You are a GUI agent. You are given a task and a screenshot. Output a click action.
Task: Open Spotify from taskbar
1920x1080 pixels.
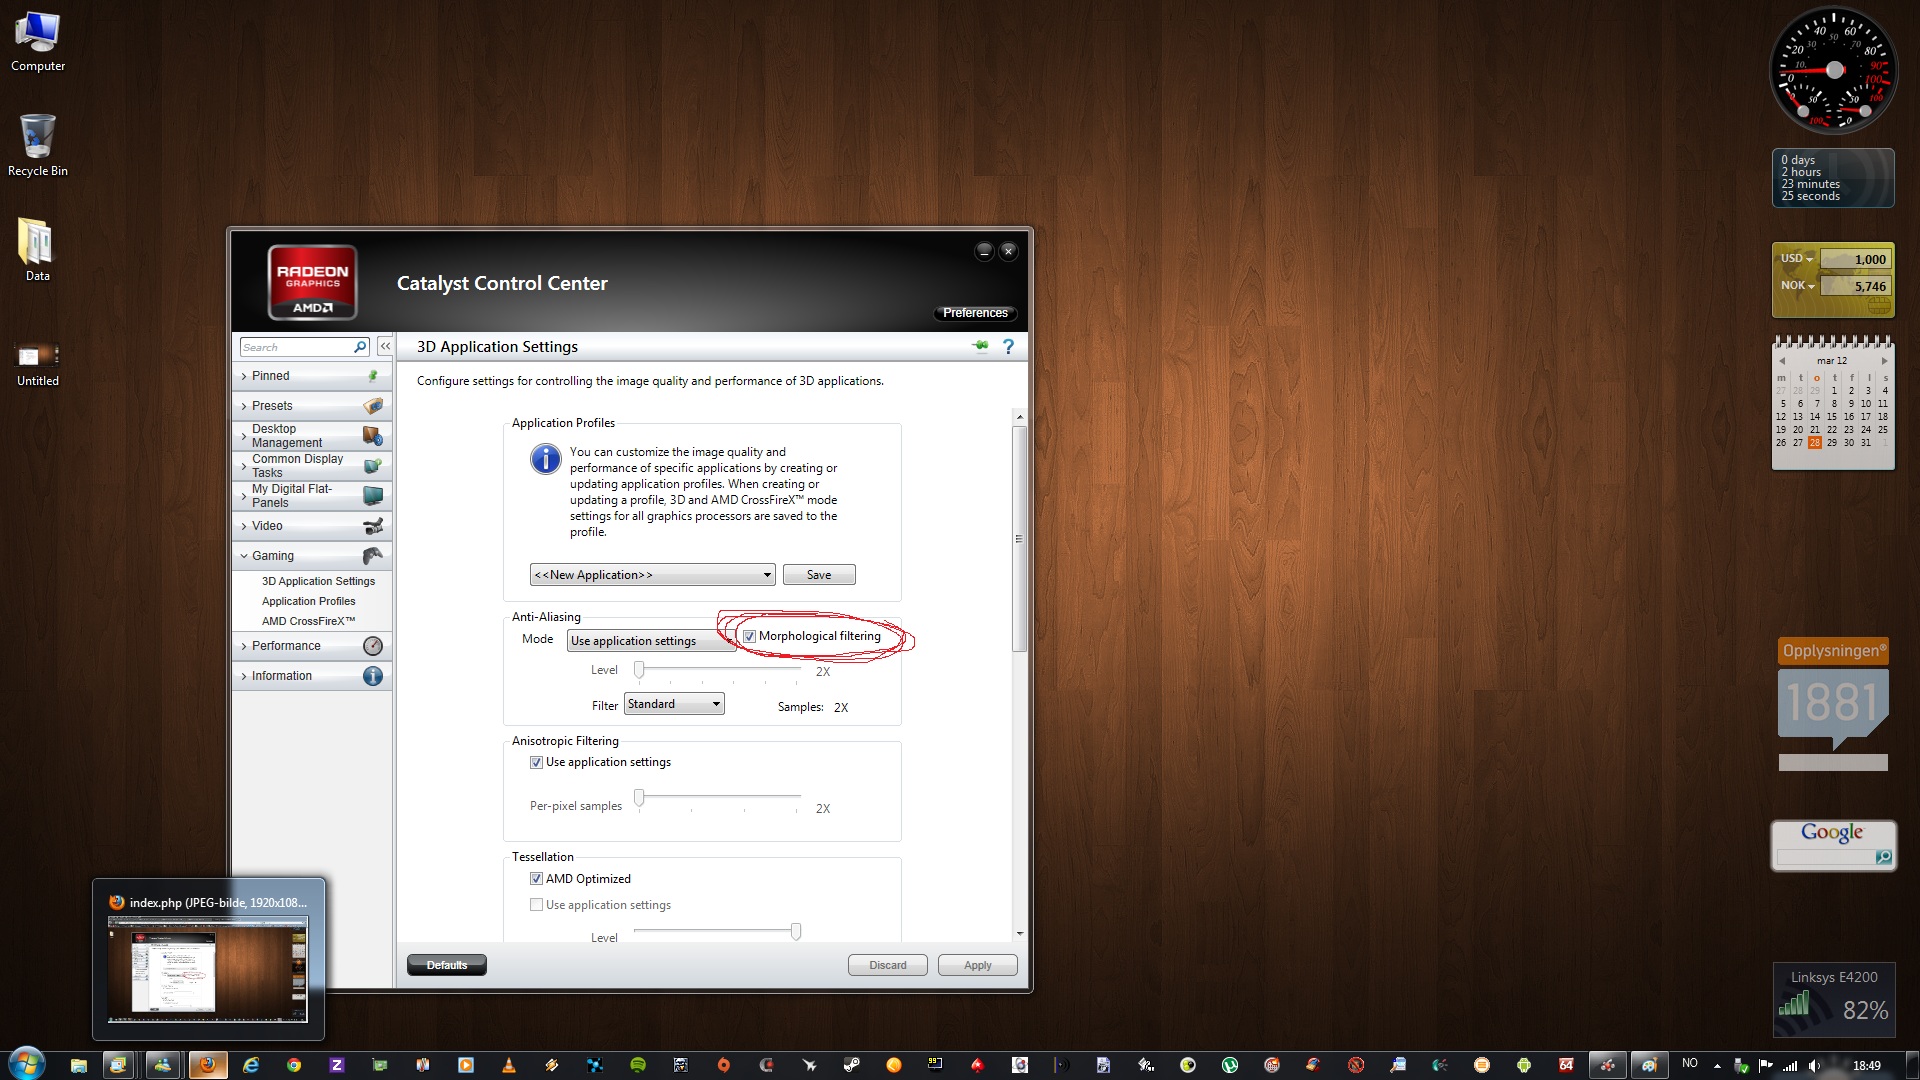[x=637, y=1065]
